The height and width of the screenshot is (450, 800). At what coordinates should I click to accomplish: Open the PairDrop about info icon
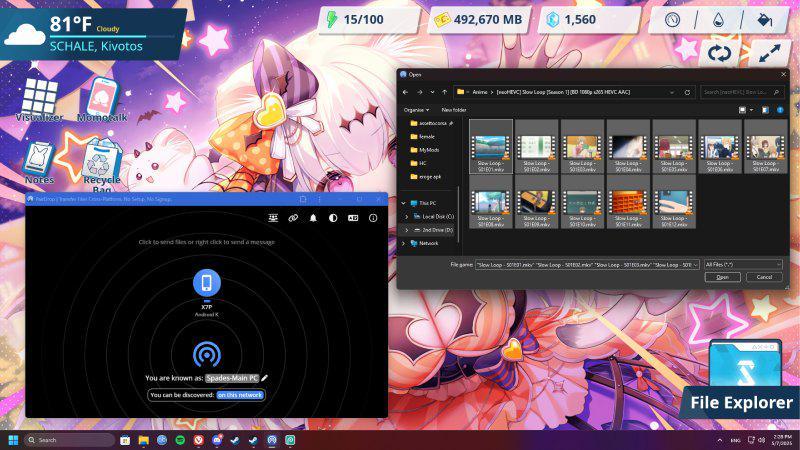tap(373, 218)
